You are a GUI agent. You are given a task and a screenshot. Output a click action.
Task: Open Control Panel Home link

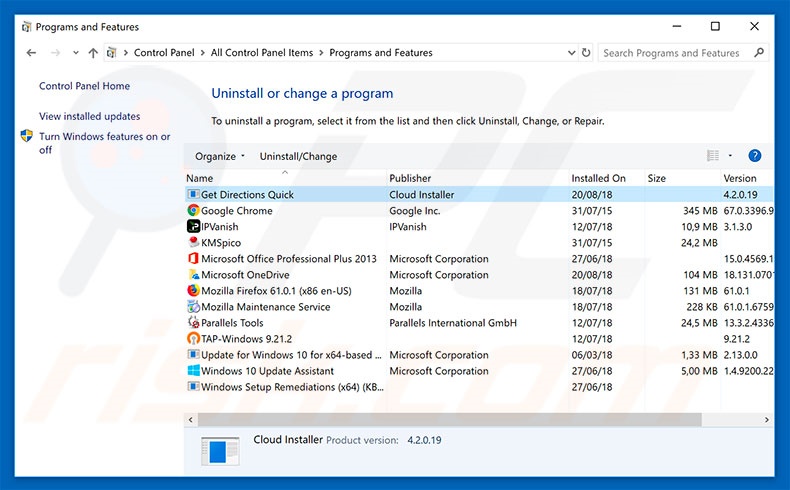[x=84, y=86]
